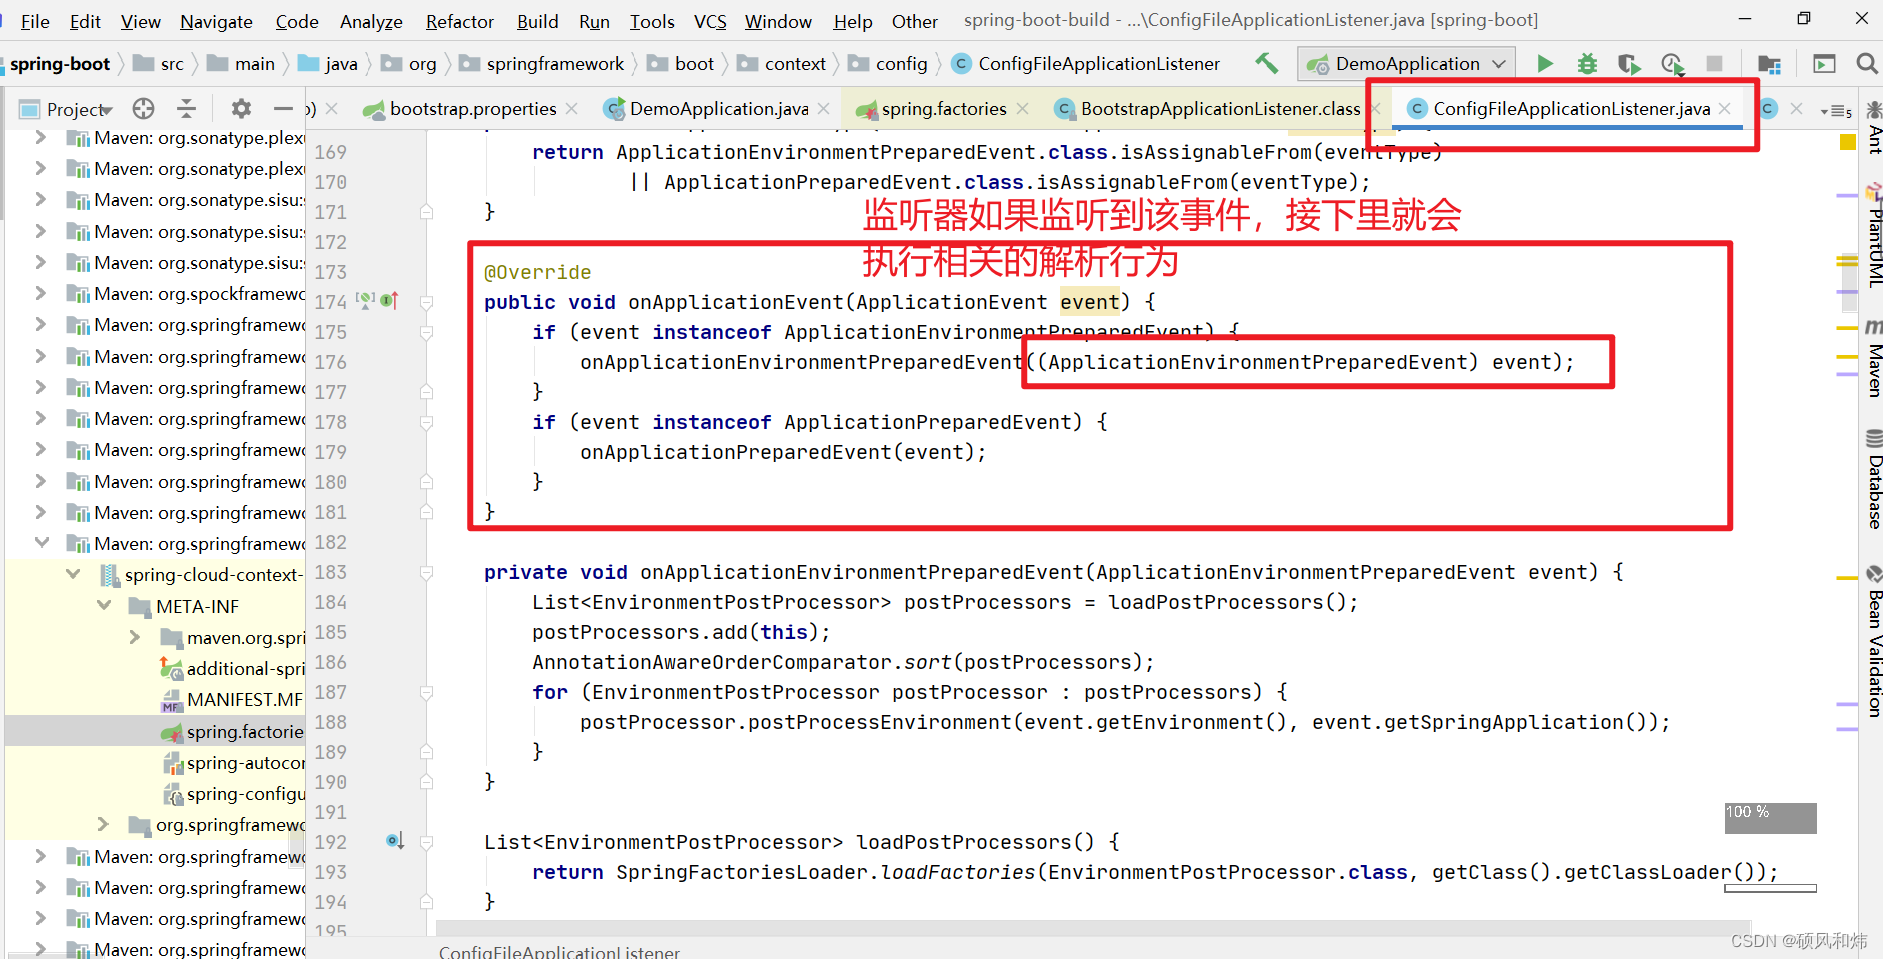Expand Maven: org.spockframework node

point(41,293)
